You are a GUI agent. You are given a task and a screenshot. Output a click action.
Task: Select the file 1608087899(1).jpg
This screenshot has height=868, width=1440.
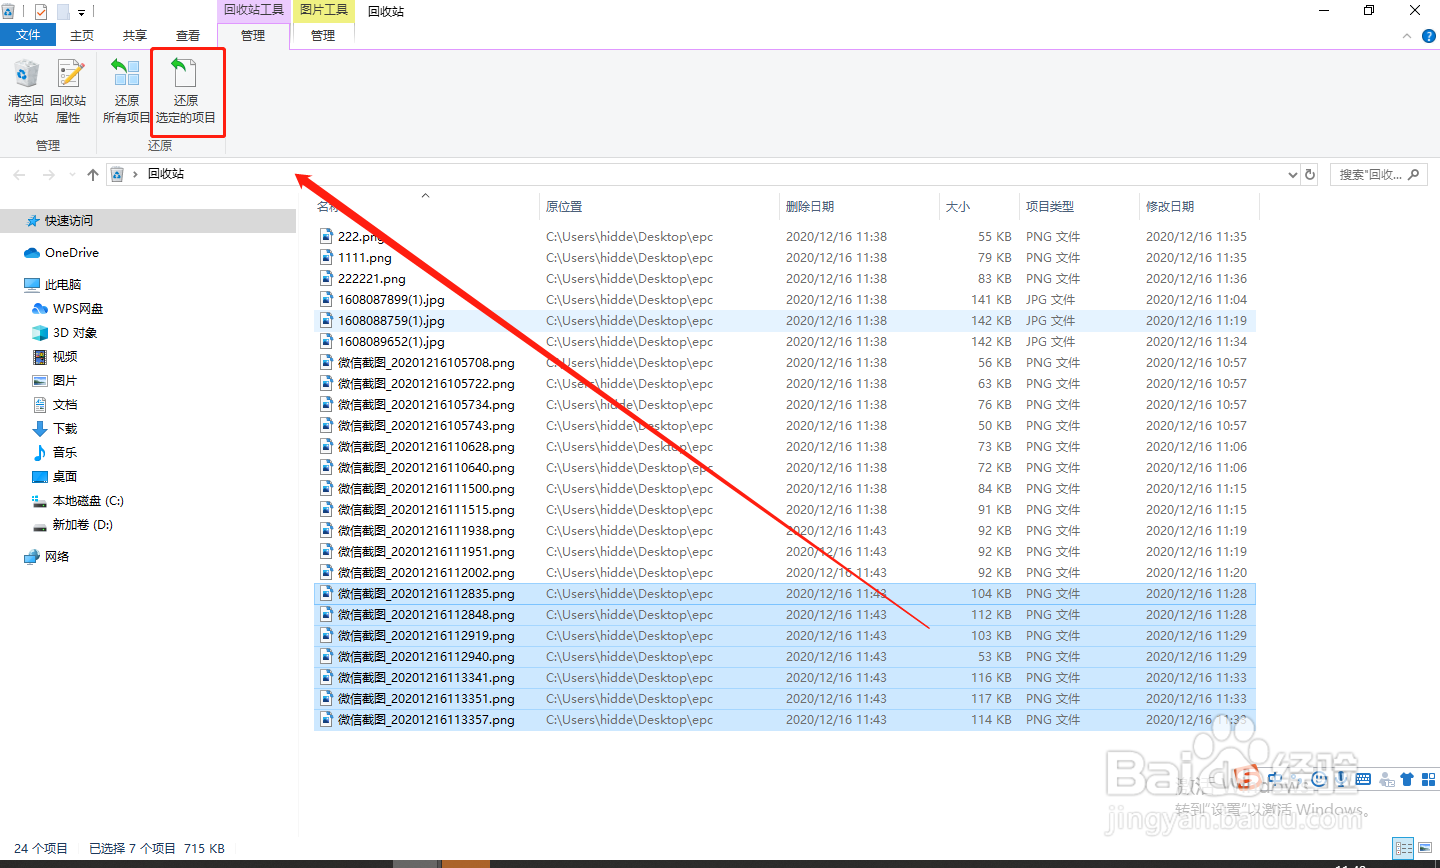tap(391, 300)
